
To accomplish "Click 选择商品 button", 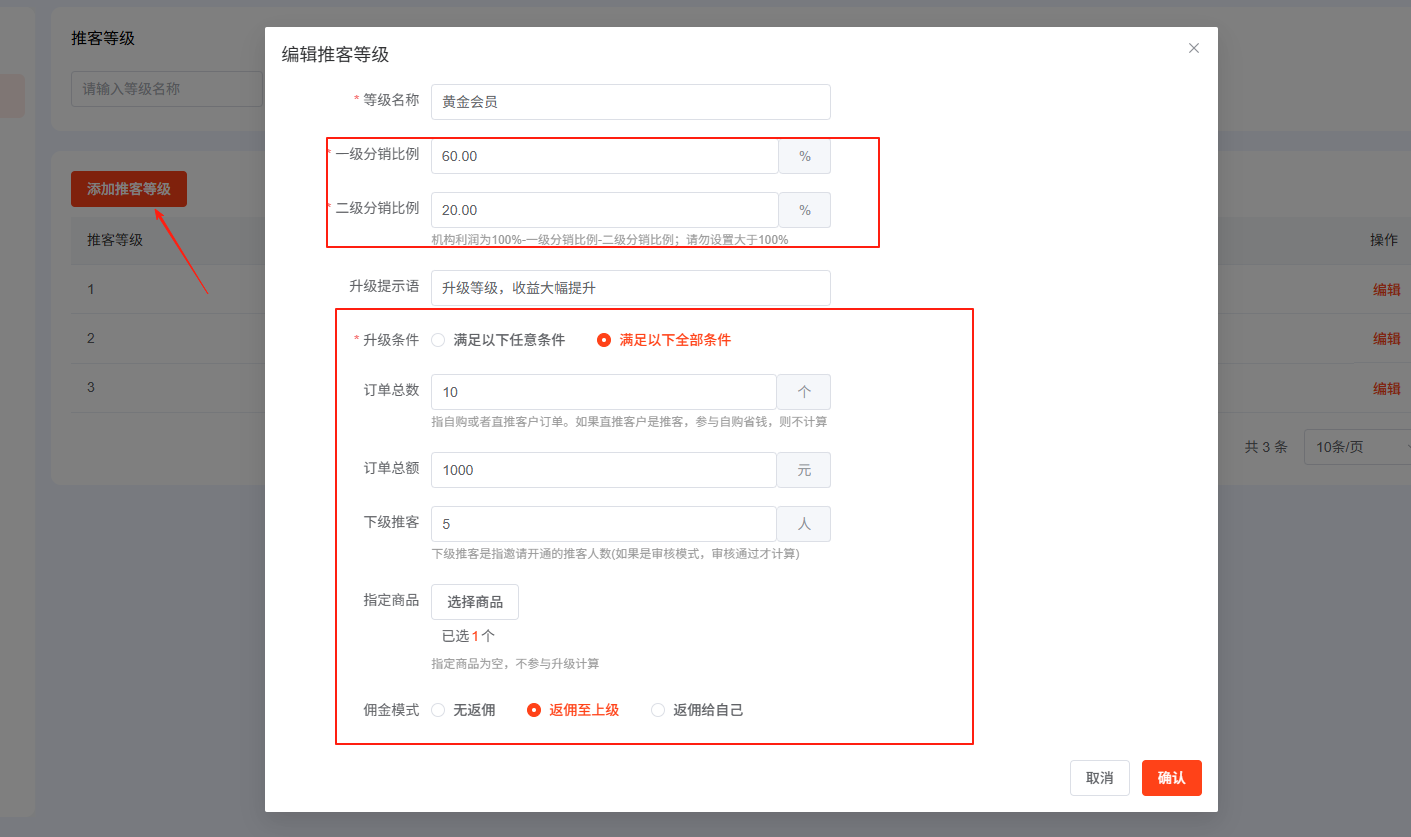I will click(475, 602).
